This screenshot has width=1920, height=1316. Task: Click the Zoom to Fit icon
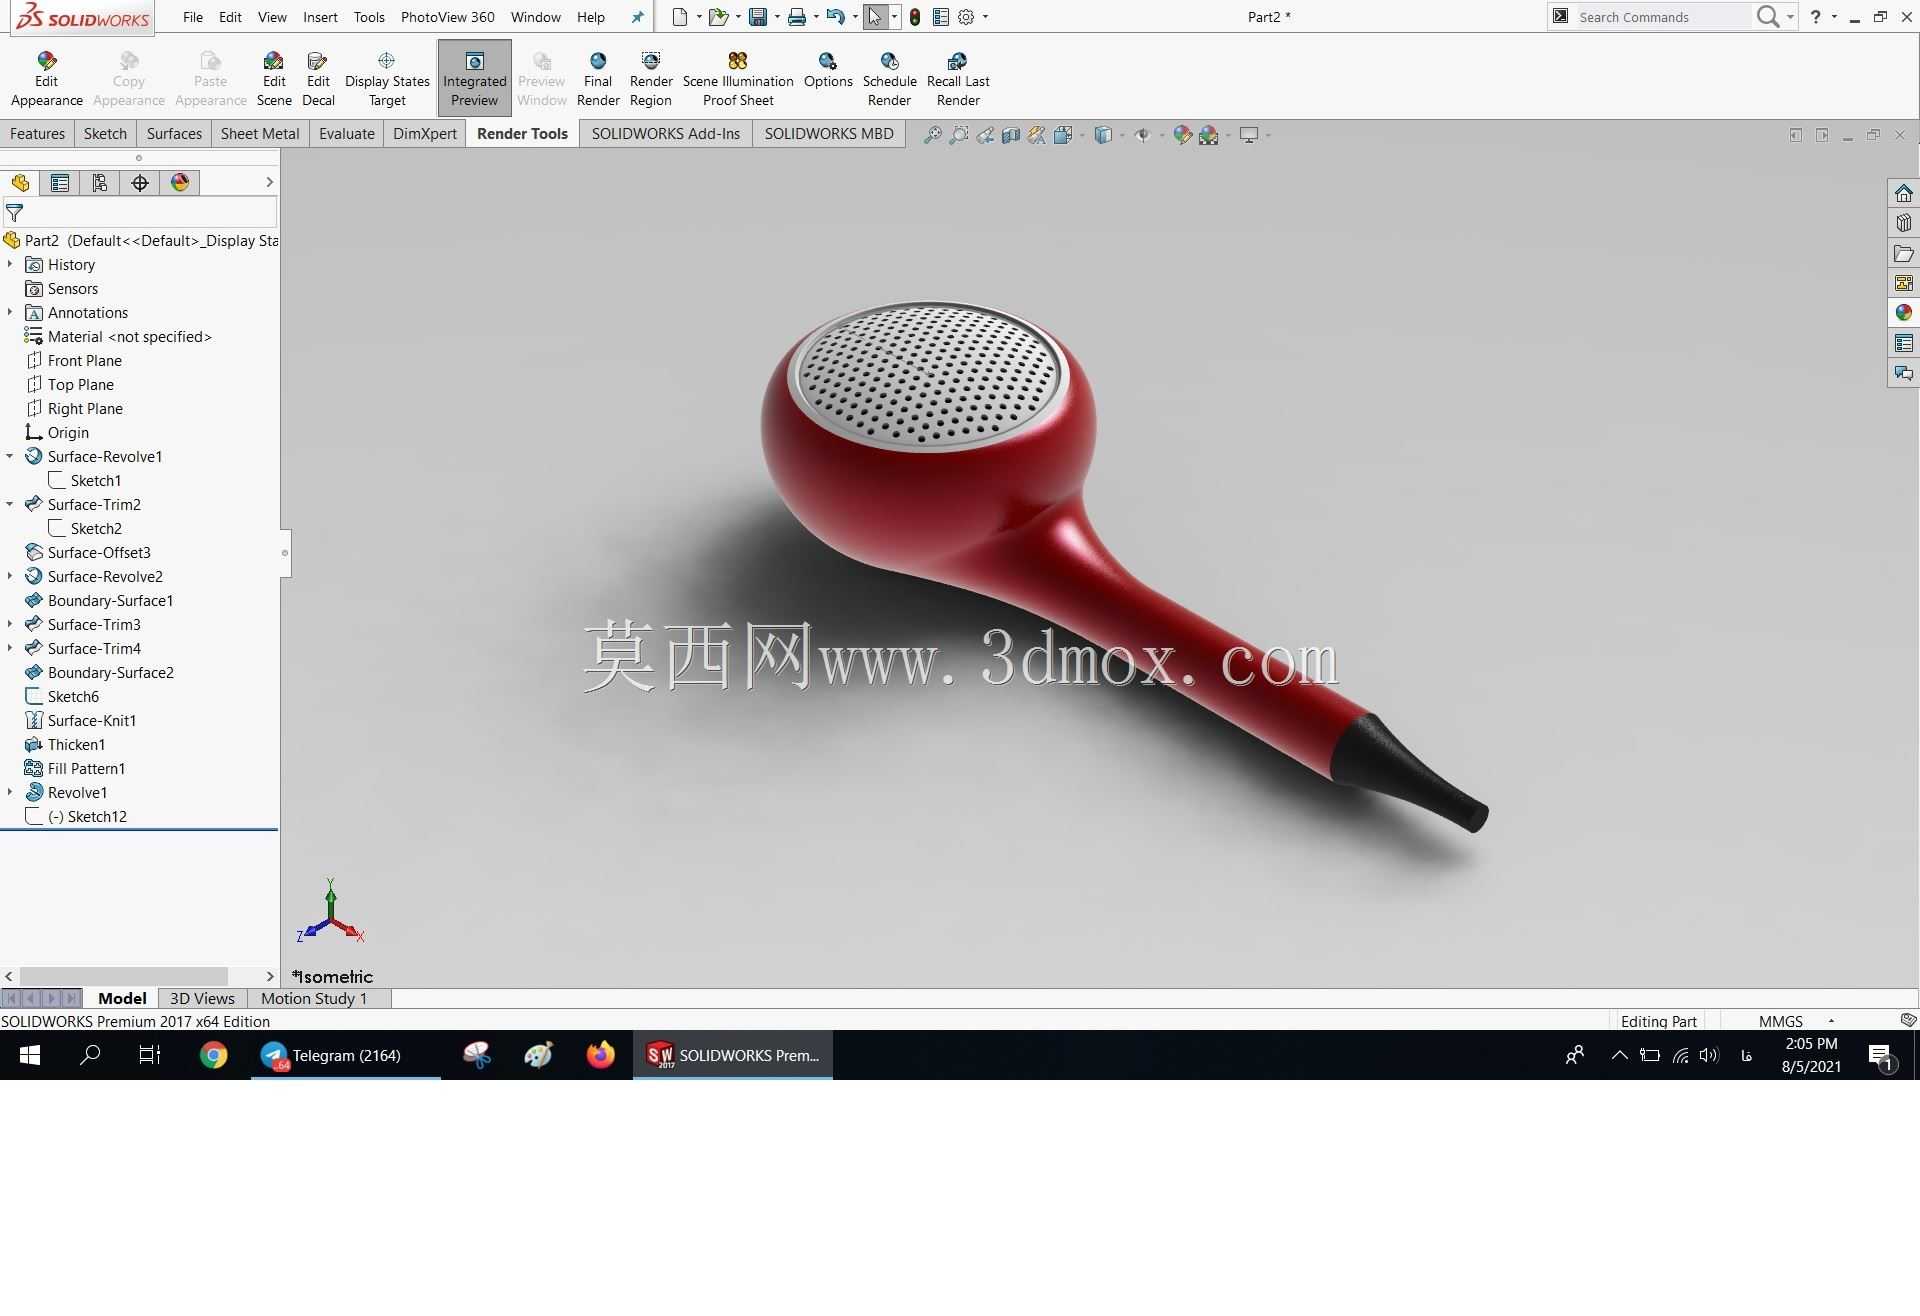tap(932, 134)
